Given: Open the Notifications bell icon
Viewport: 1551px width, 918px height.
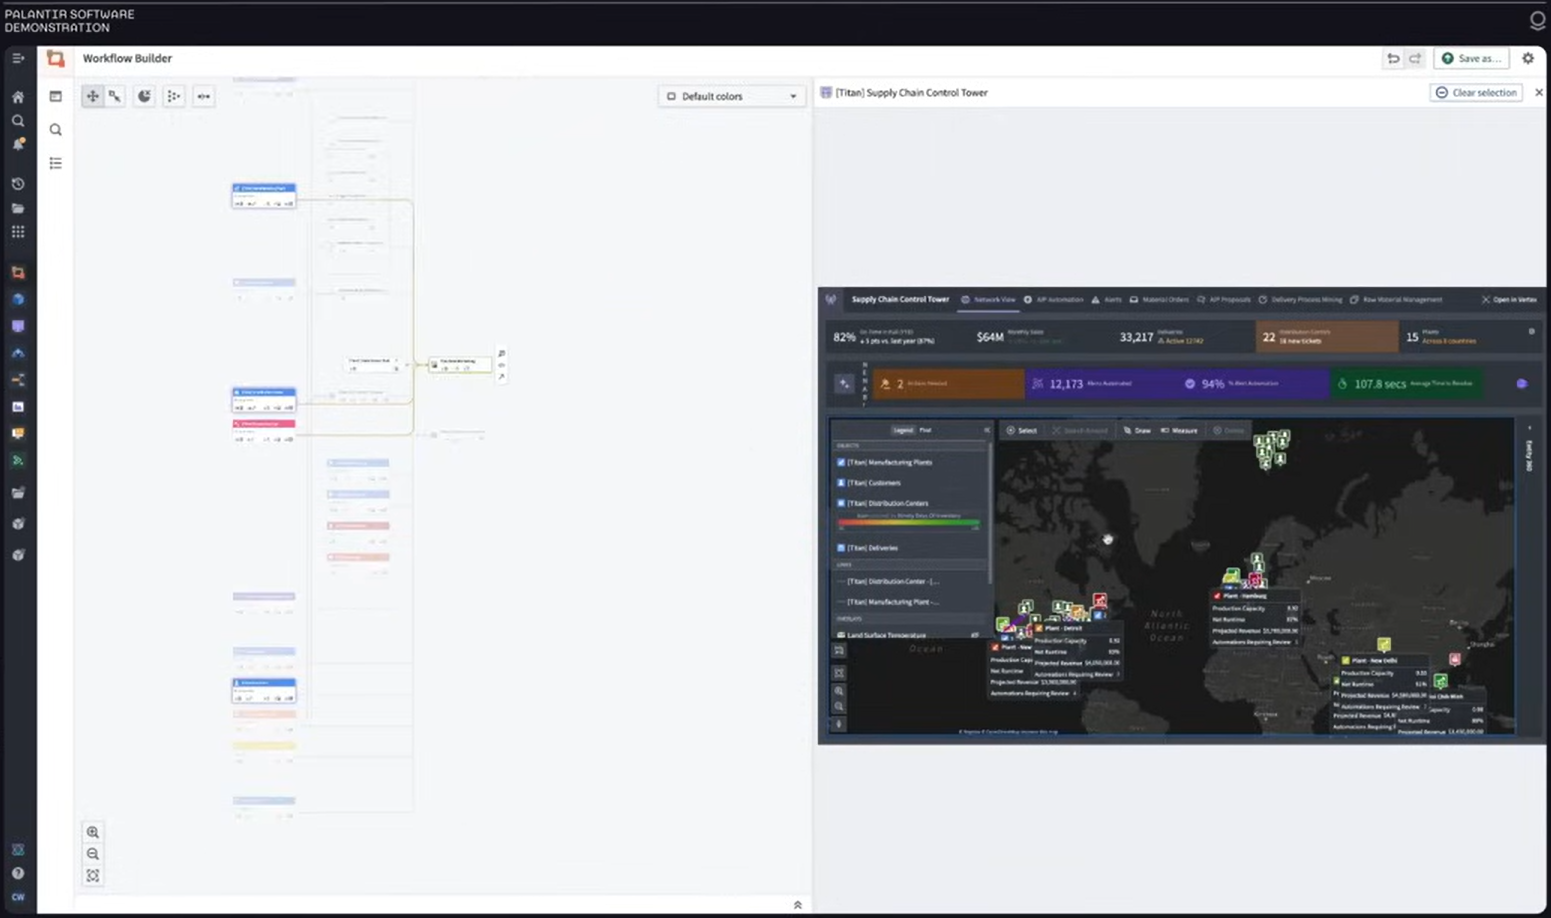Looking at the screenshot, I should click(18, 144).
